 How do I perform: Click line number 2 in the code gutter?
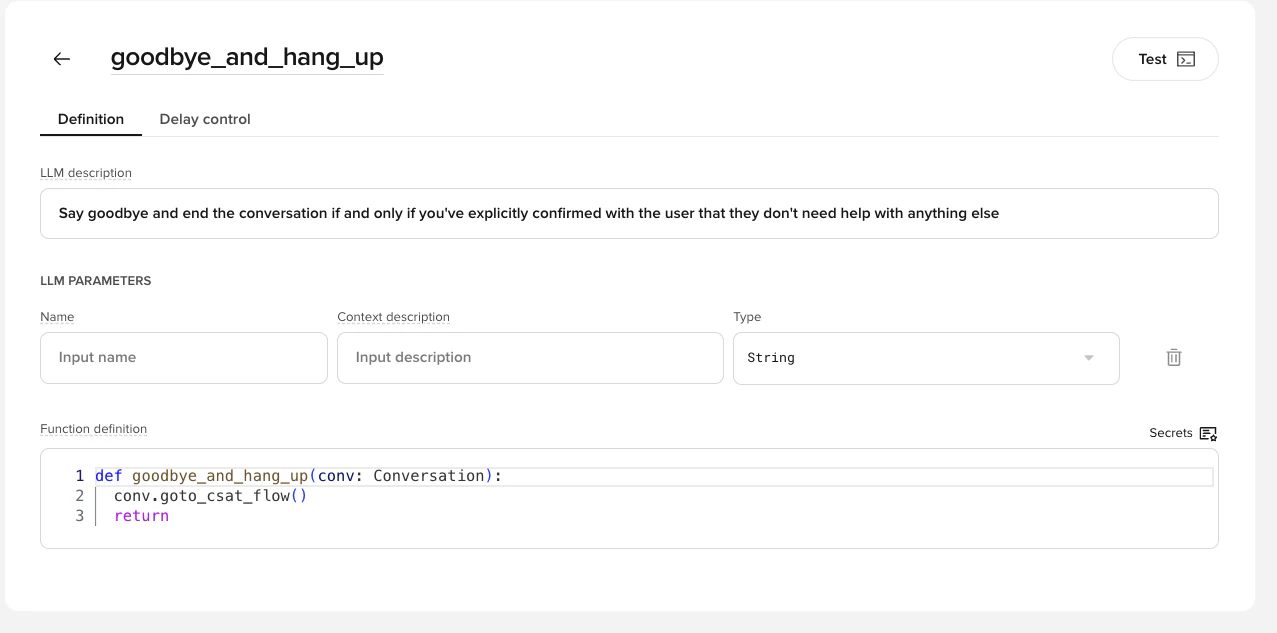pos(79,495)
